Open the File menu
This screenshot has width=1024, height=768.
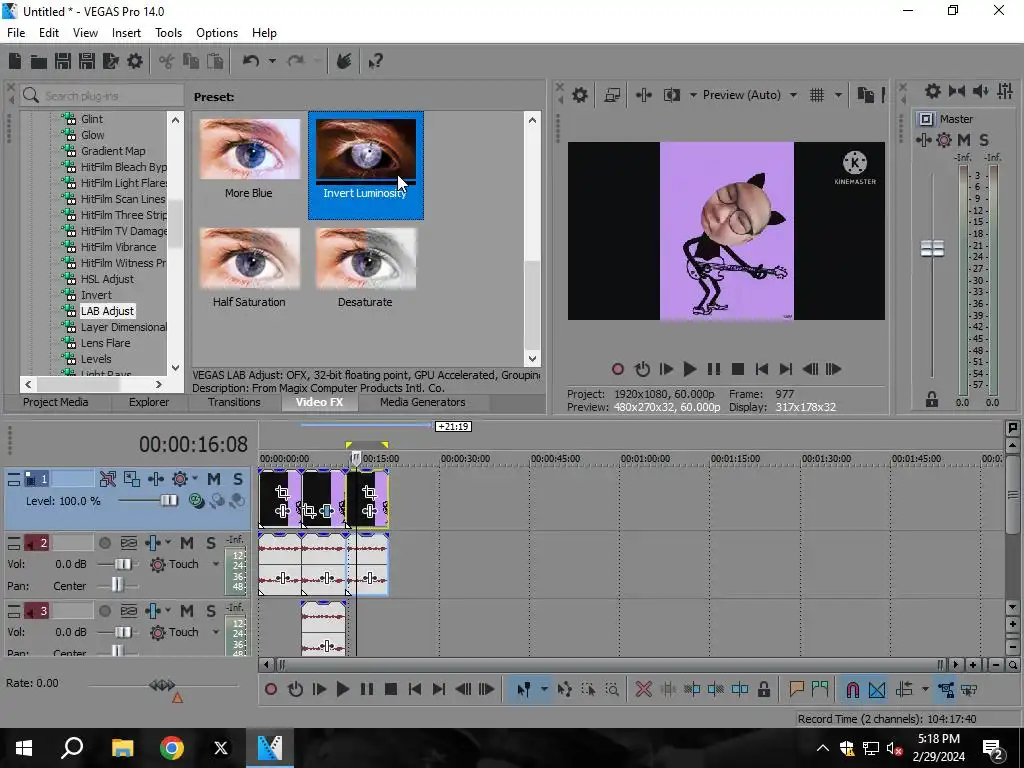coord(16,33)
